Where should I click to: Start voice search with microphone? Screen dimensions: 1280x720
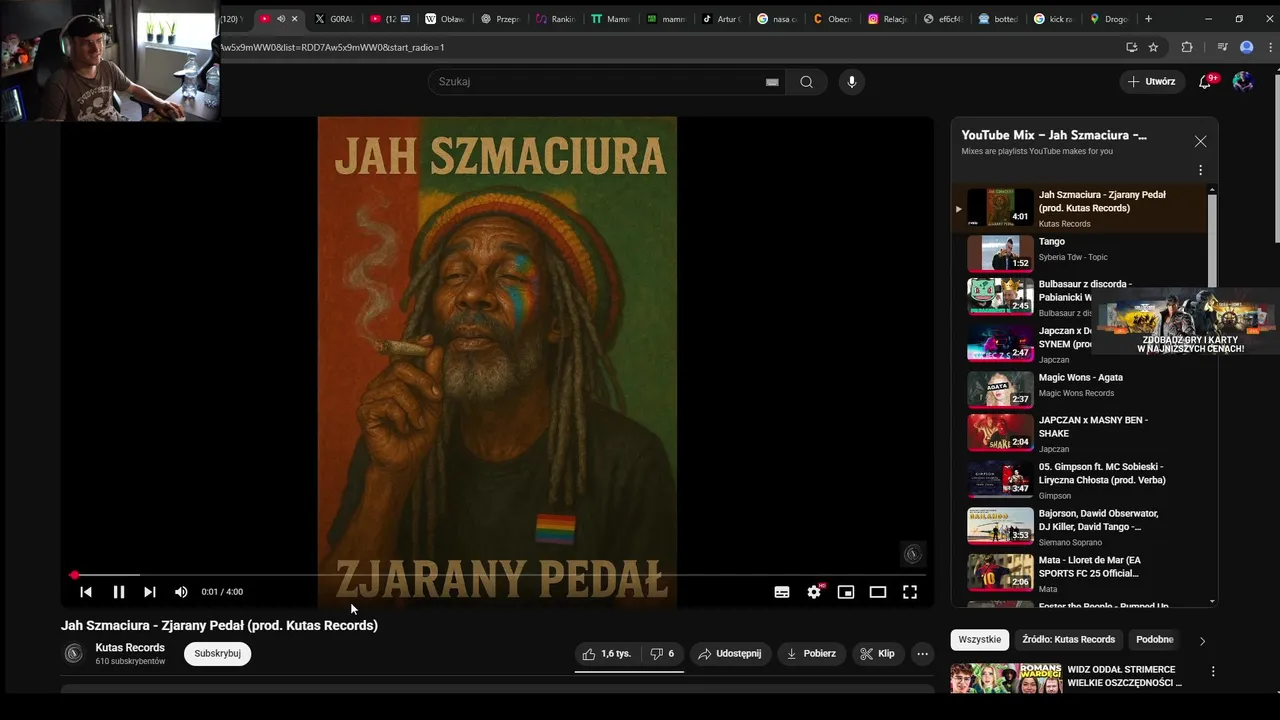(x=852, y=82)
